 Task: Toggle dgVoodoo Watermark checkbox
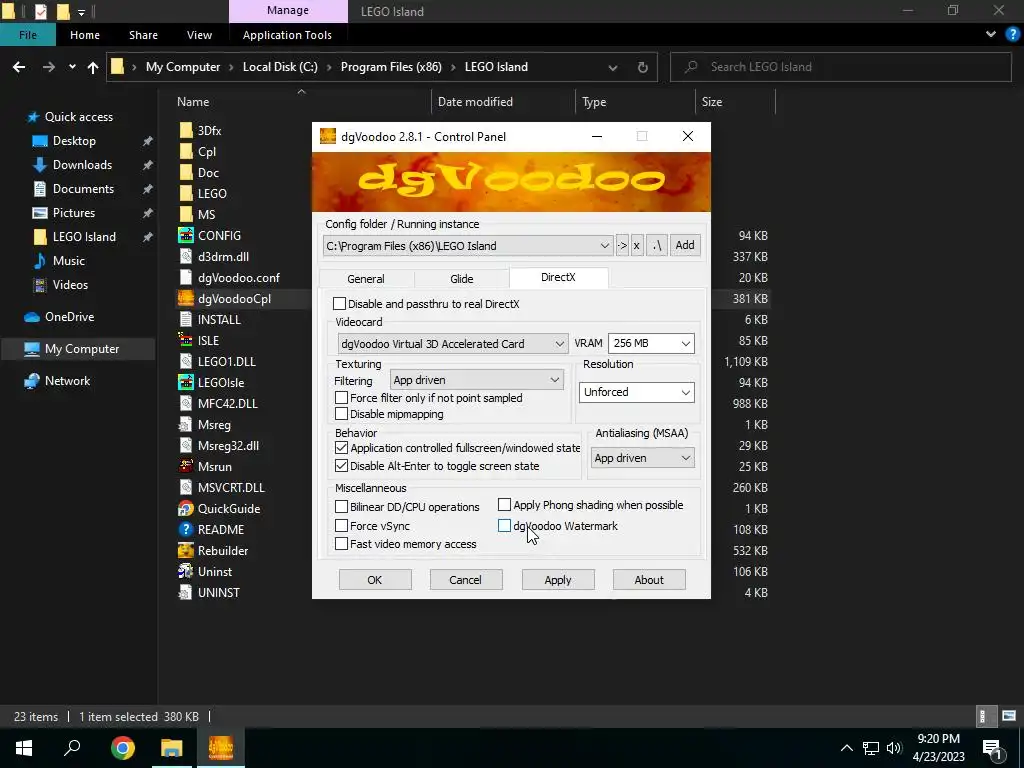pyautogui.click(x=504, y=526)
